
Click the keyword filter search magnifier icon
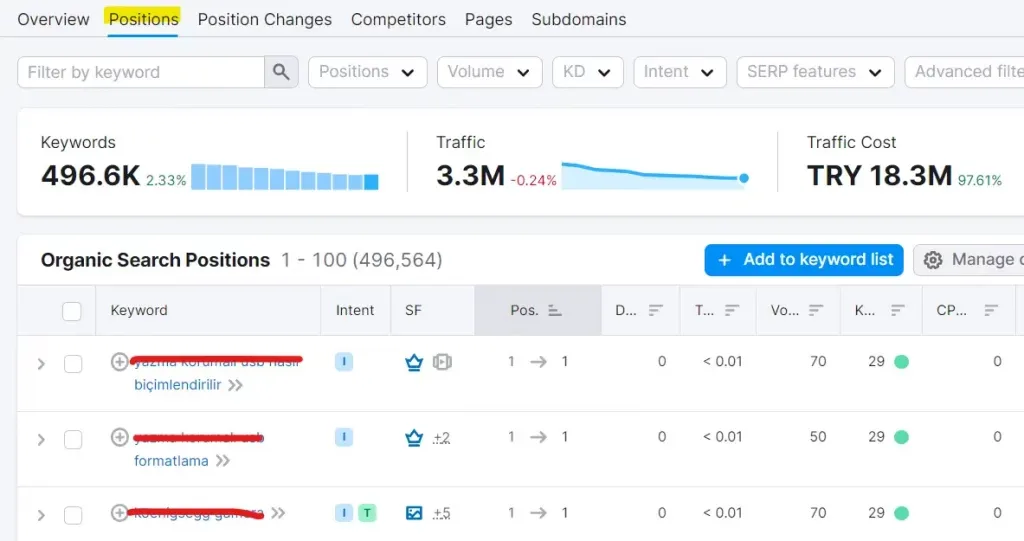click(x=281, y=72)
